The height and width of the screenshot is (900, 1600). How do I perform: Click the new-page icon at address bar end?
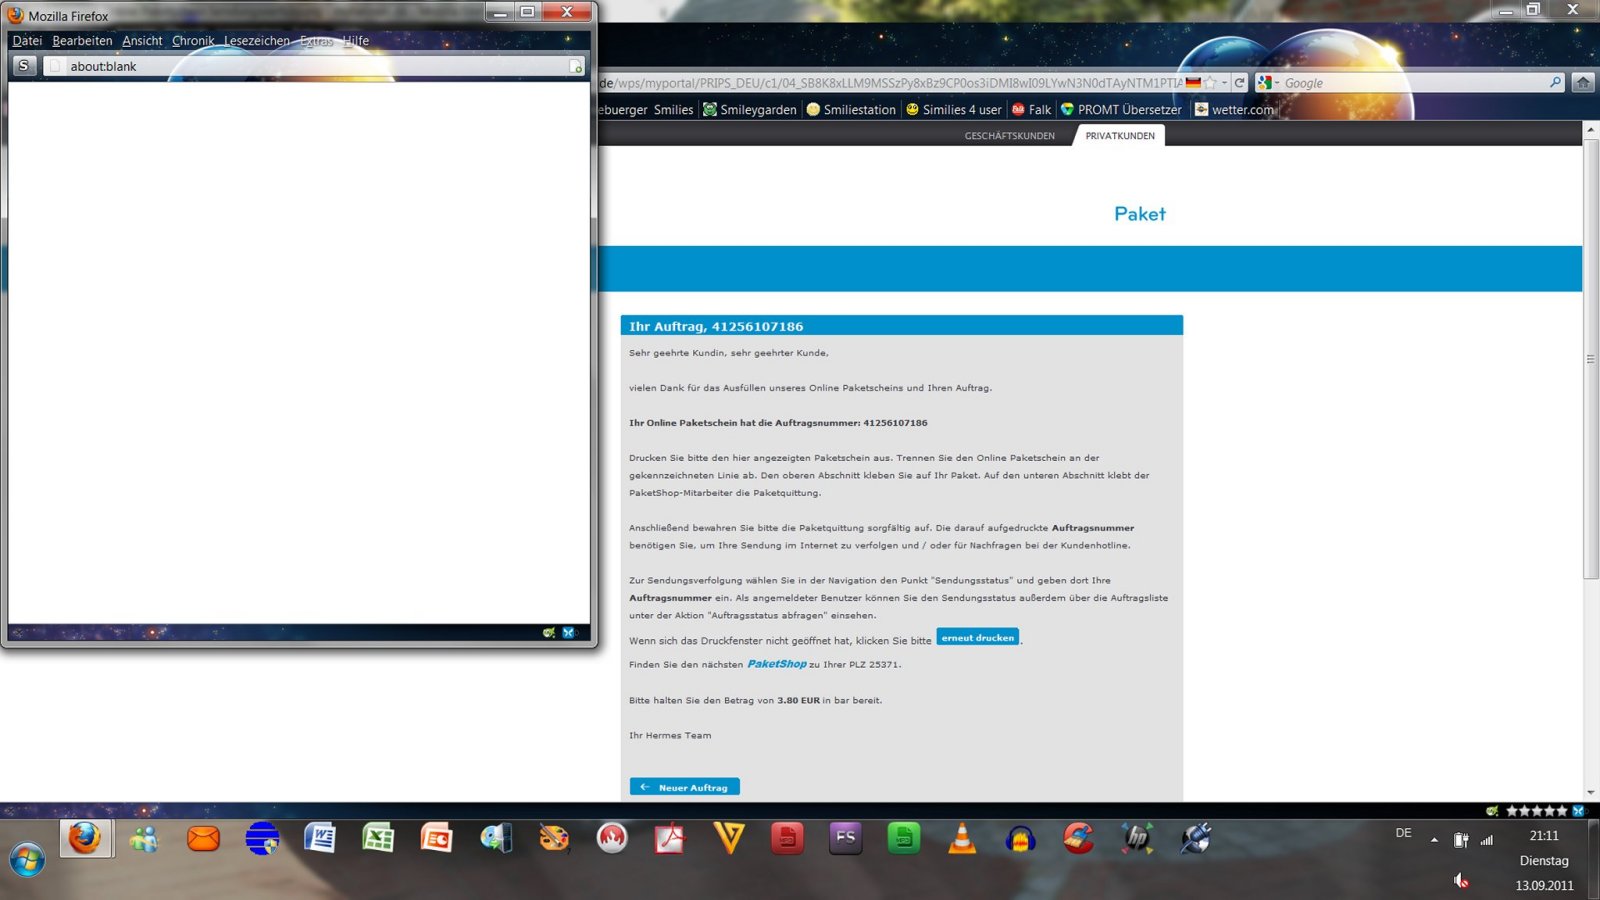576,66
